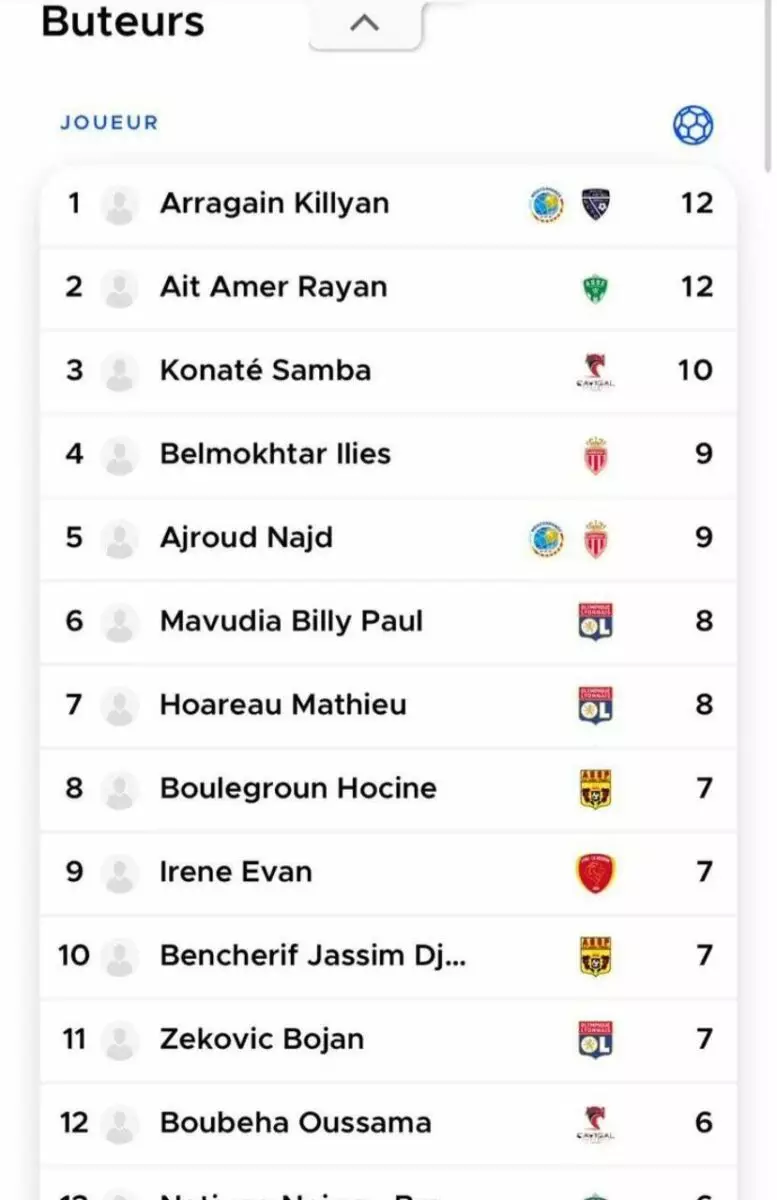Select Zekovic Bojan in scorers list

click(x=261, y=1039)
